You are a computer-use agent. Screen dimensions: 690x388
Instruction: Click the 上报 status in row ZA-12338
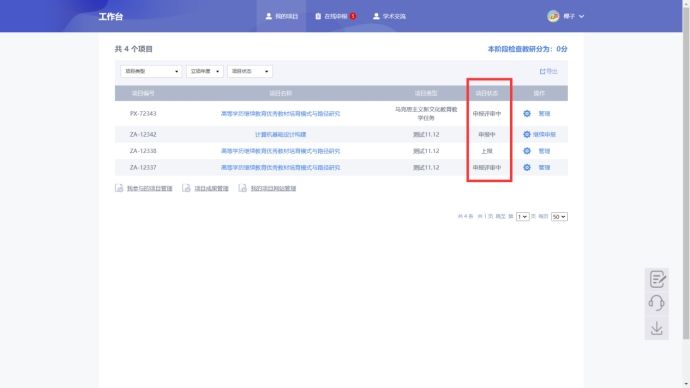487,151
